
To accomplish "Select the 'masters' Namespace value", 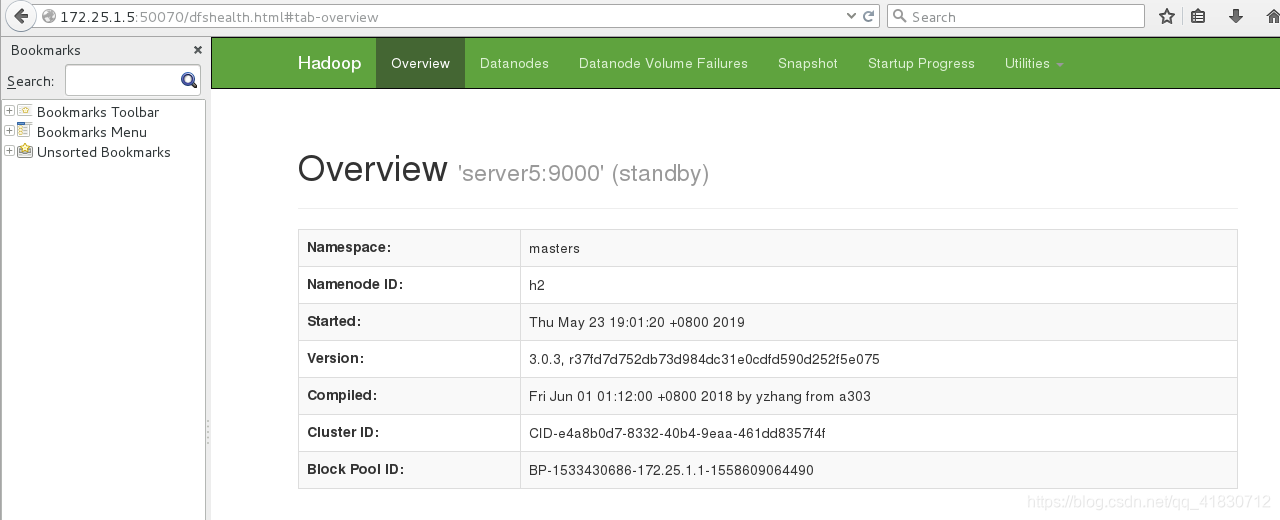I will coord(554,248).
